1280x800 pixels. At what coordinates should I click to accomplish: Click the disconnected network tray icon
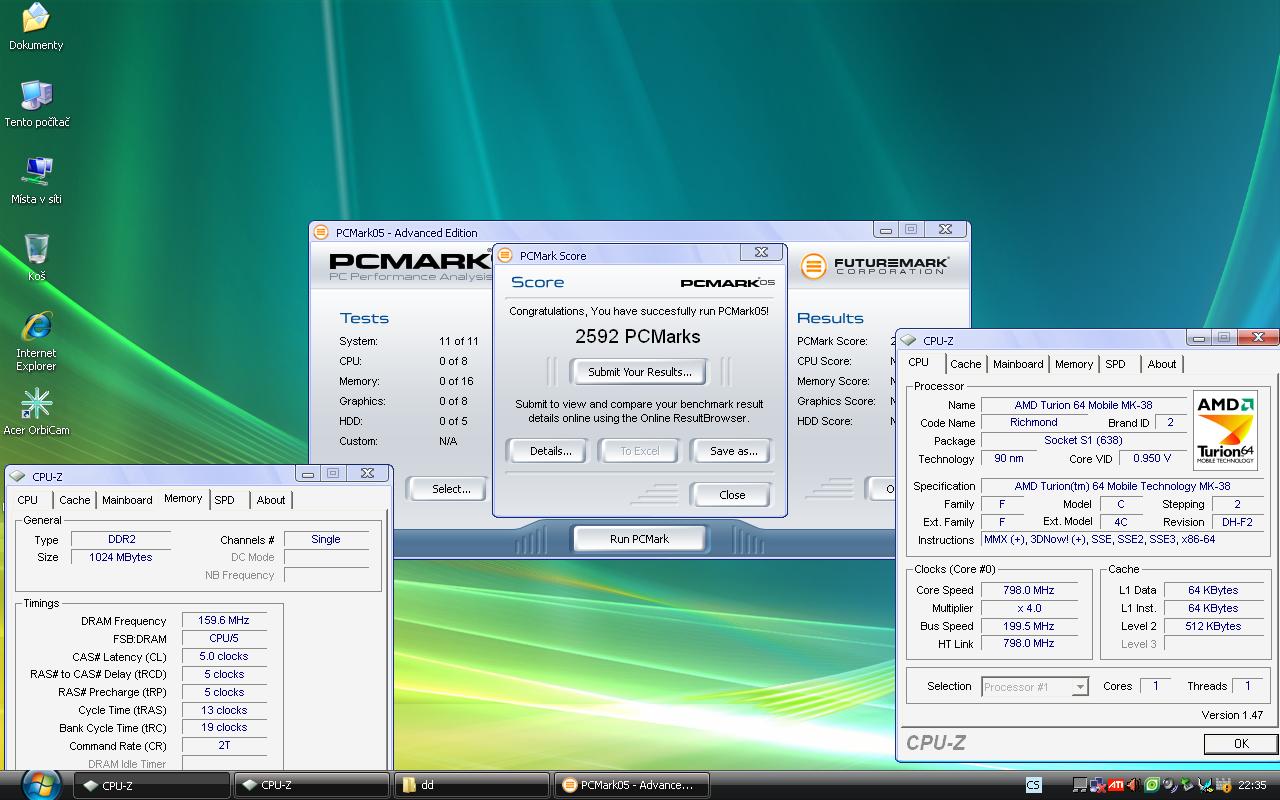(x=1097, y=785)
